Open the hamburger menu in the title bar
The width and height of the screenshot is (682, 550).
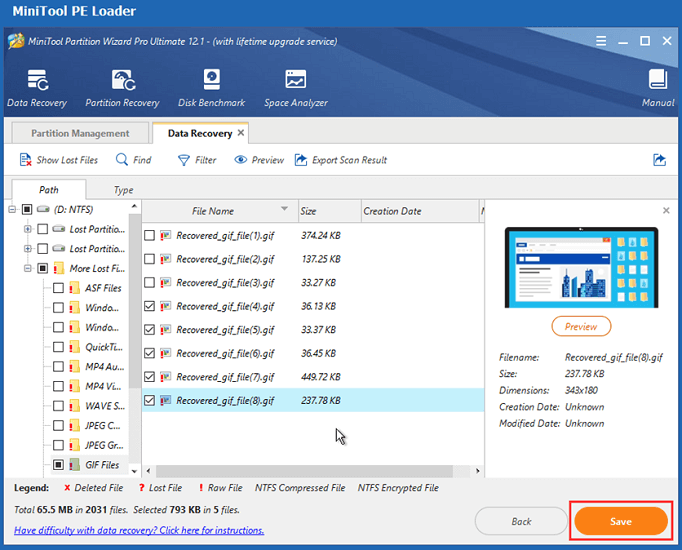pos(601,41)
